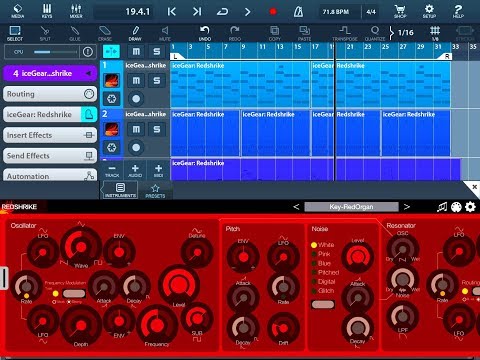This screenshot has height=360, width=480.
Task: Open the Transpose function
Action: [345, 33]
